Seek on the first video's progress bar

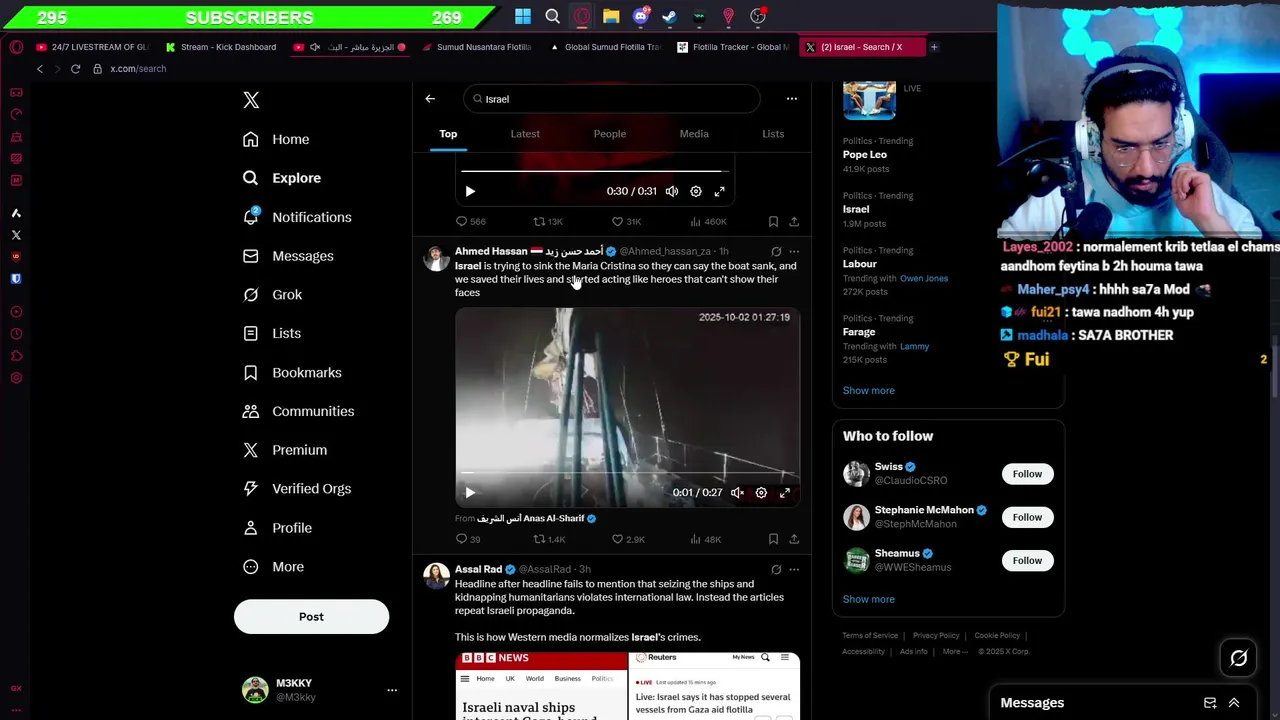click(594, 172)
